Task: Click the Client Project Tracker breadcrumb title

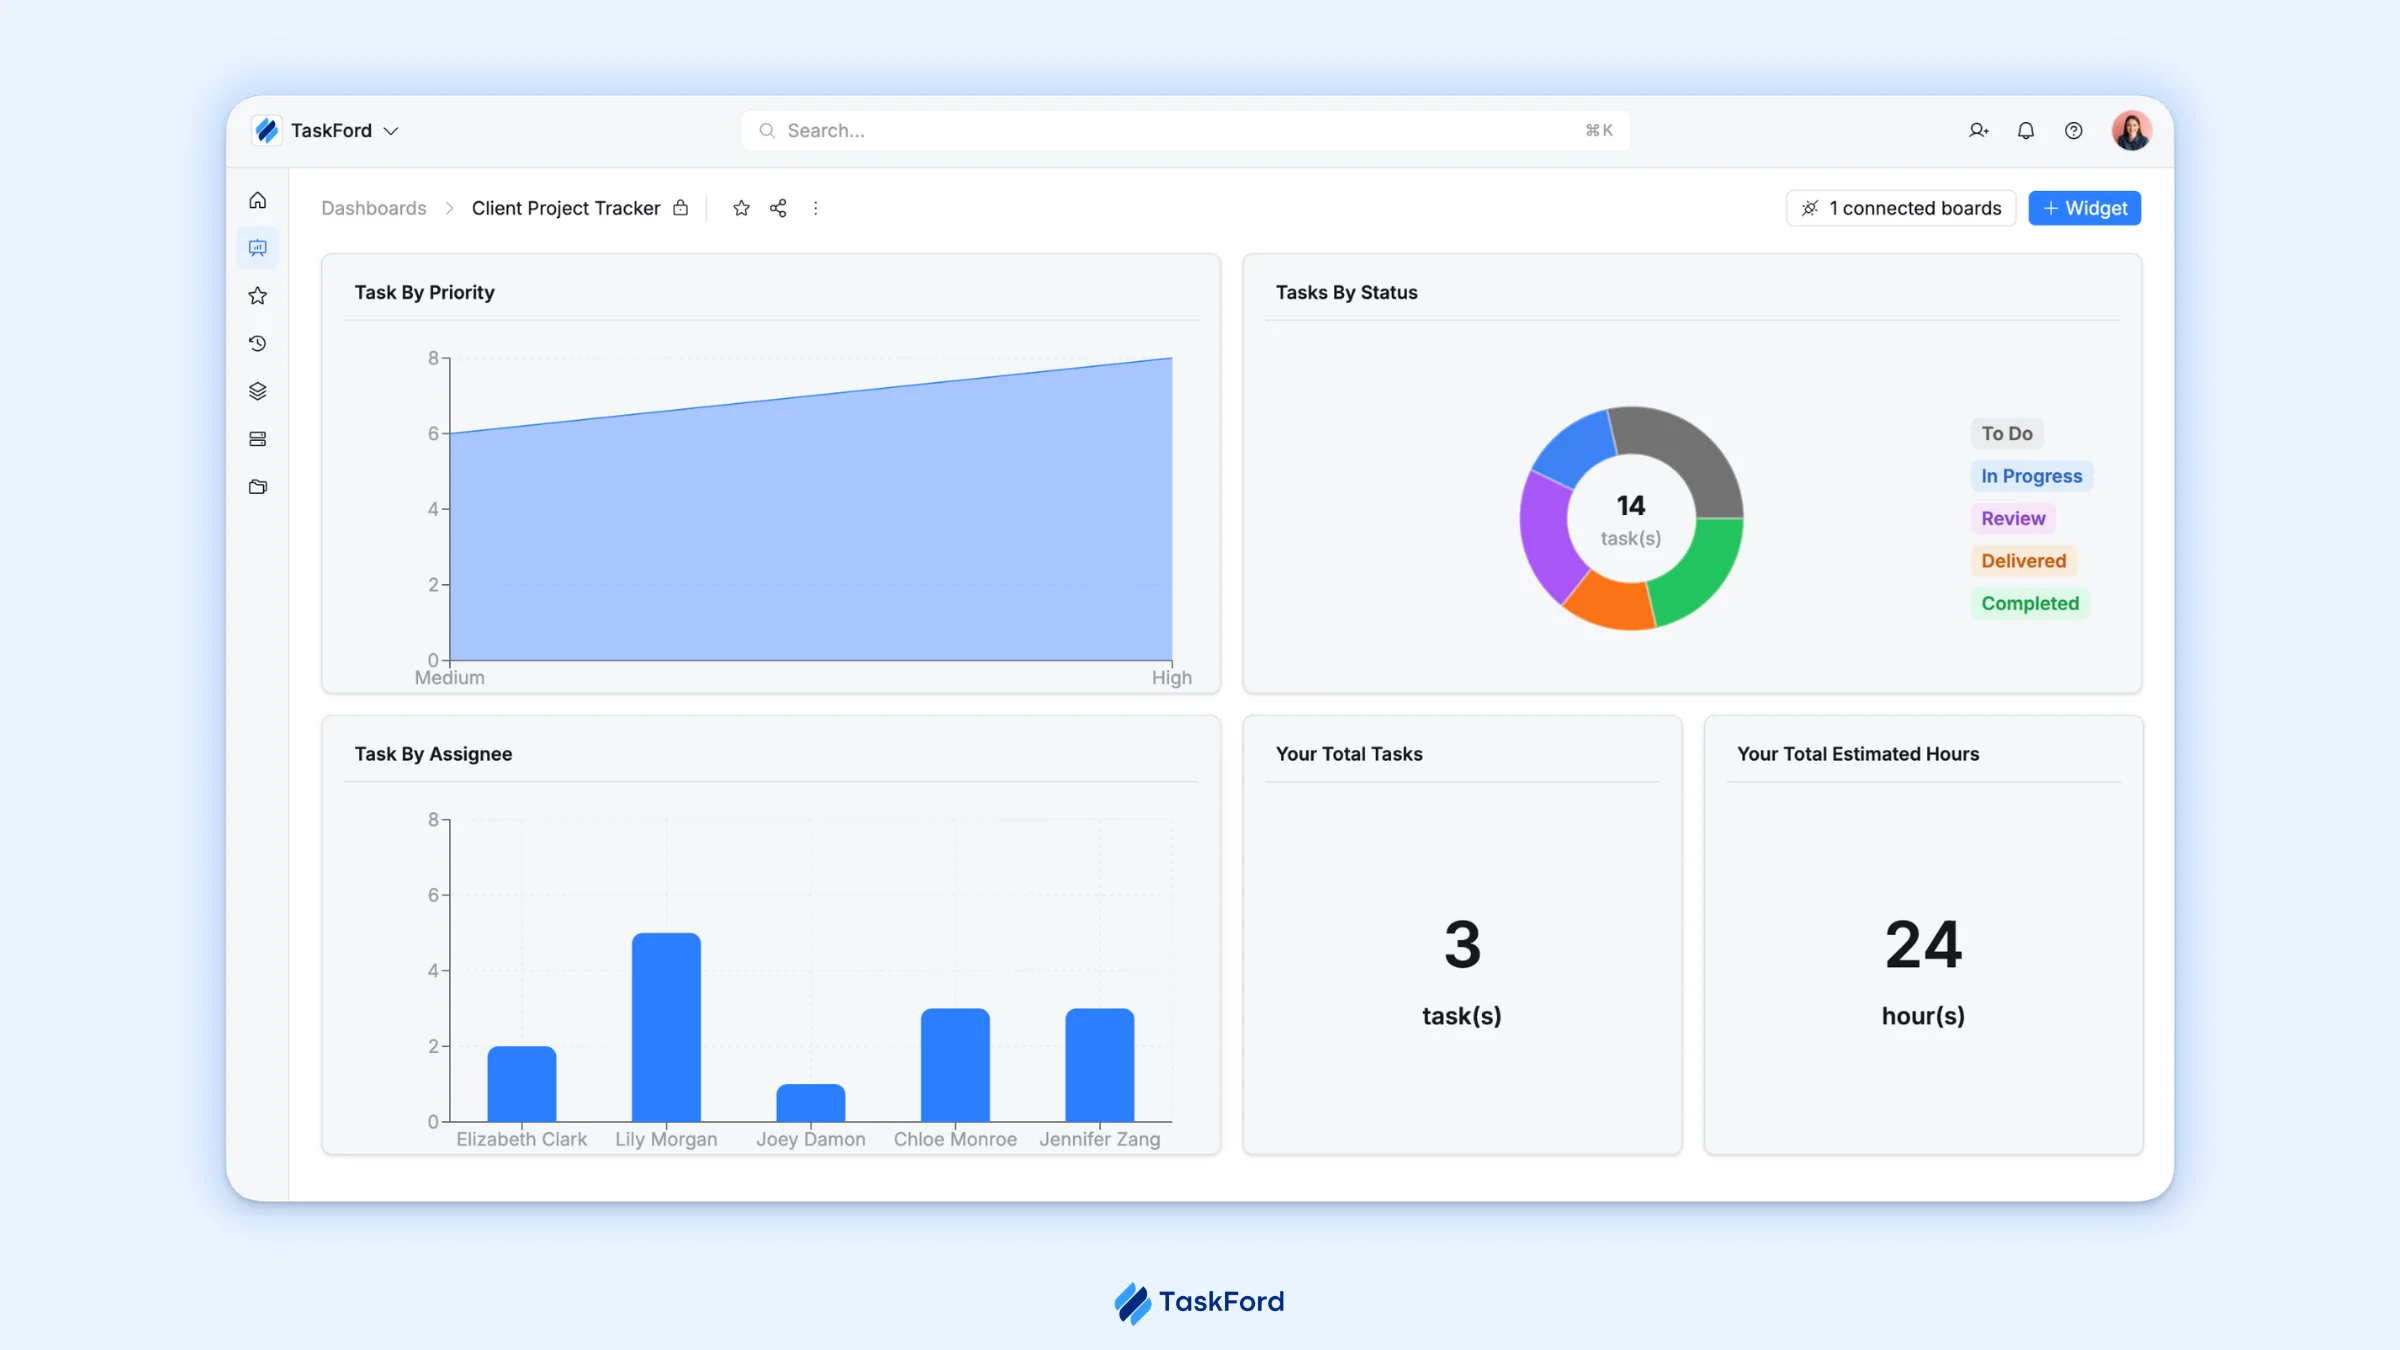Action: pyautogui.click(x=566, y=208)
